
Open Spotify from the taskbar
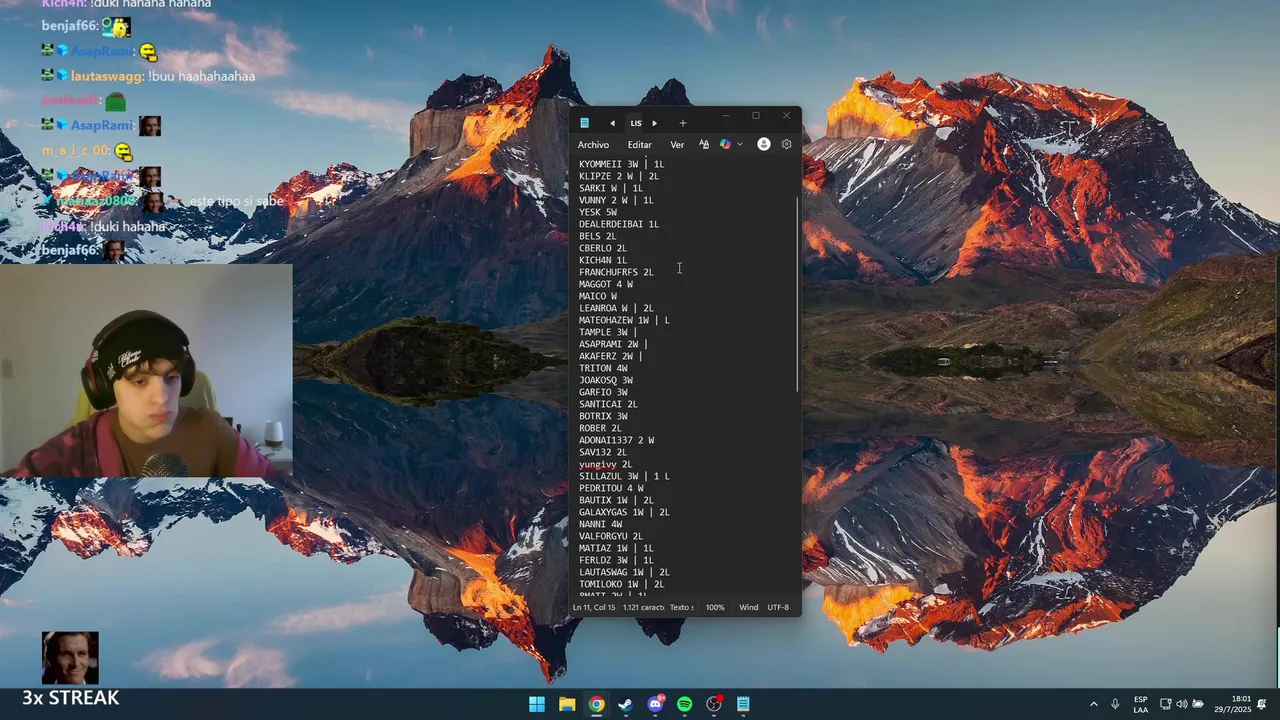pyautogui.click(x=684, y=704)
